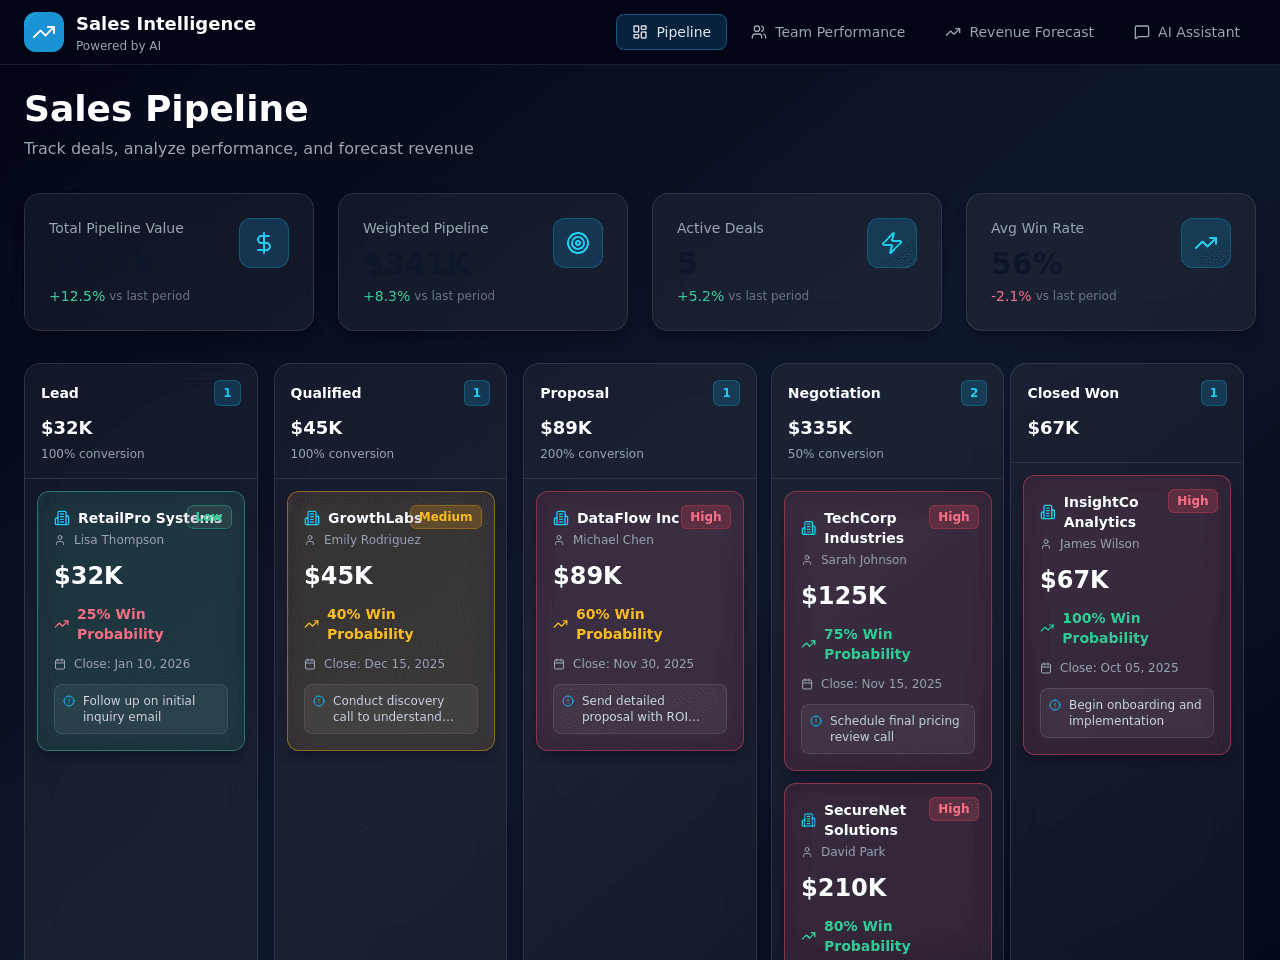Screen dimensions: 1280x960
Task: Click the person icon beside Michael Chen
Action: [559, 540]
